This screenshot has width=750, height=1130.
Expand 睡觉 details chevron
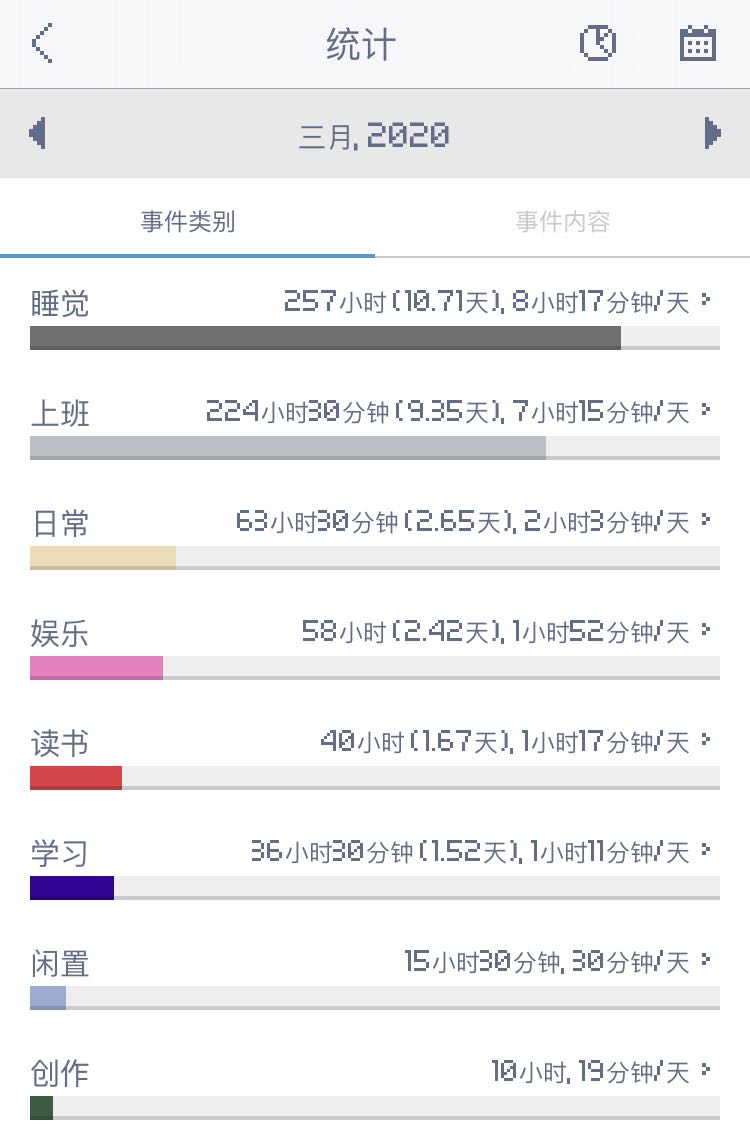[x=706, y=299]
